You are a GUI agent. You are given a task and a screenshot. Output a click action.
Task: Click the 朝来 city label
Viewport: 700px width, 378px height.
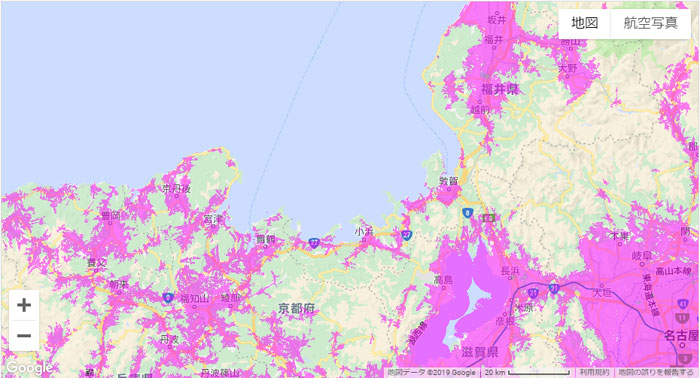pyautogui.click(x=119, y=284)
